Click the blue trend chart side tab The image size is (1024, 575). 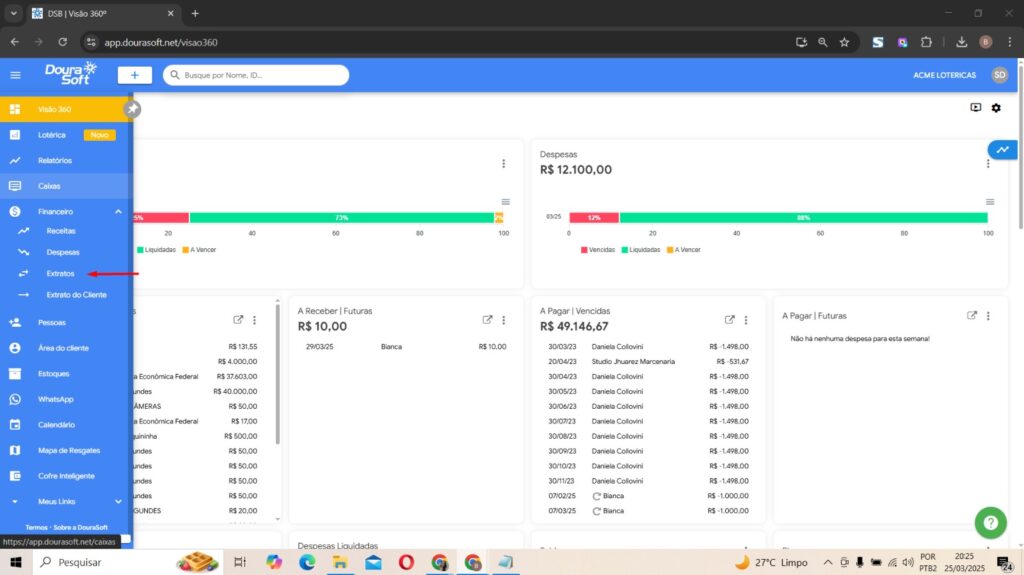pyautogui.click(x=1003, y=150)
